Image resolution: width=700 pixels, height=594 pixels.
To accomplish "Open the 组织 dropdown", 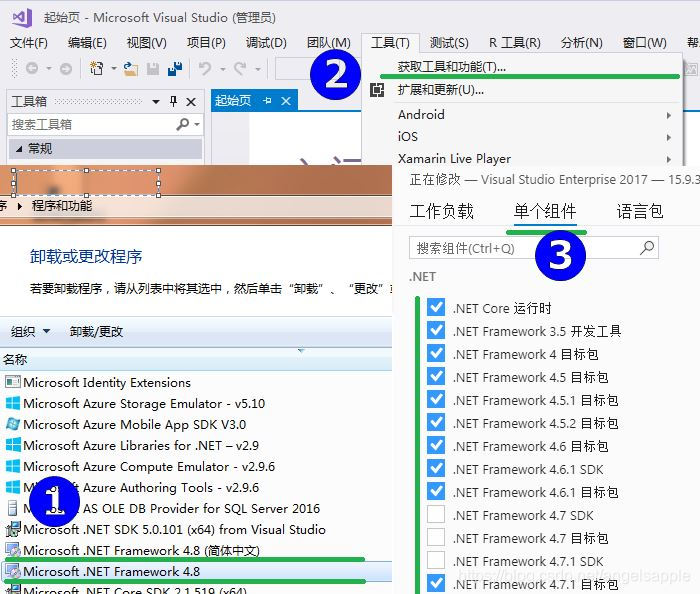I will tap(30, 332).
